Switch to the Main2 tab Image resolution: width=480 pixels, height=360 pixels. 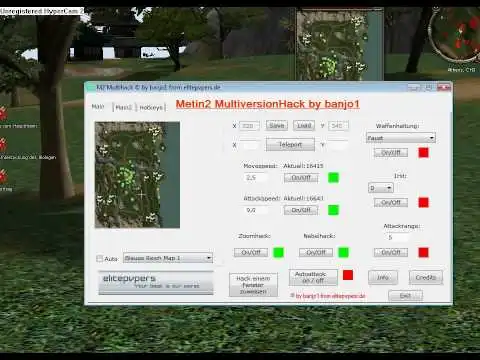pos(124,107)
